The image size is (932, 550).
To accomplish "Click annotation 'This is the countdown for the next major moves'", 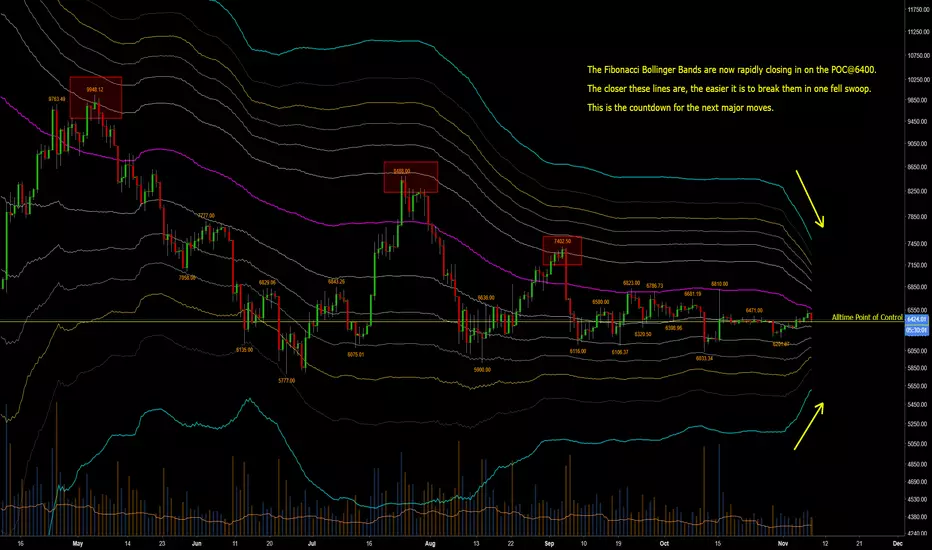I will 681,108.
